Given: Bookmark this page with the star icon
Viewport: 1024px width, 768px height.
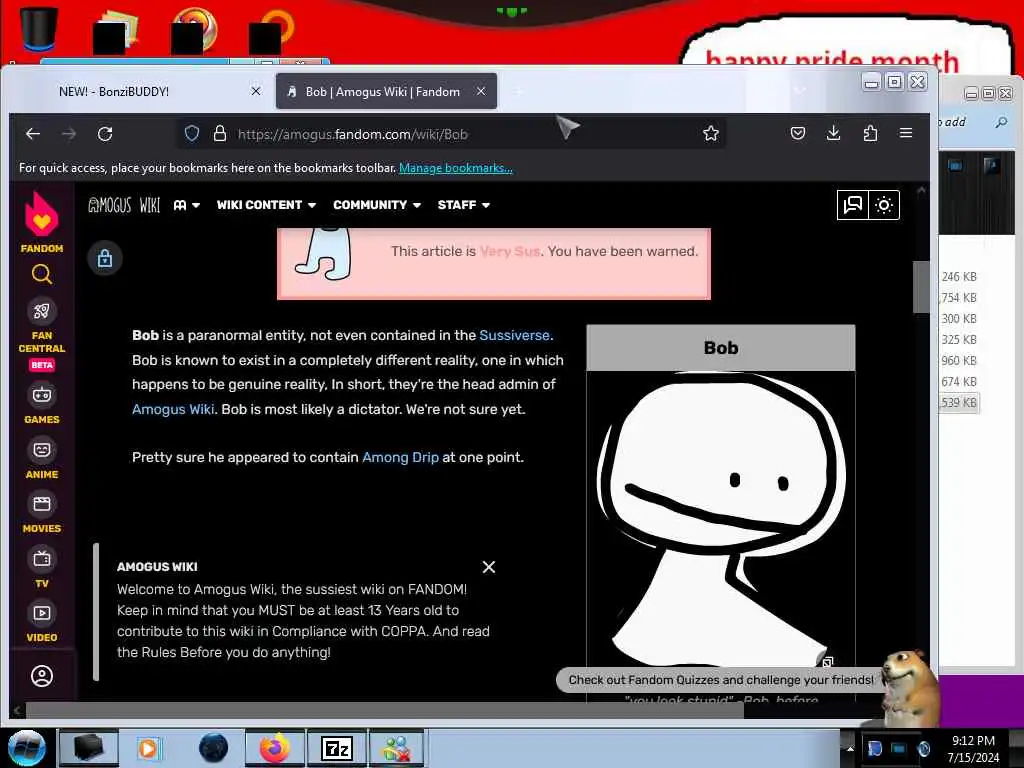Looking at the screenshot, I should click(711, 134).
